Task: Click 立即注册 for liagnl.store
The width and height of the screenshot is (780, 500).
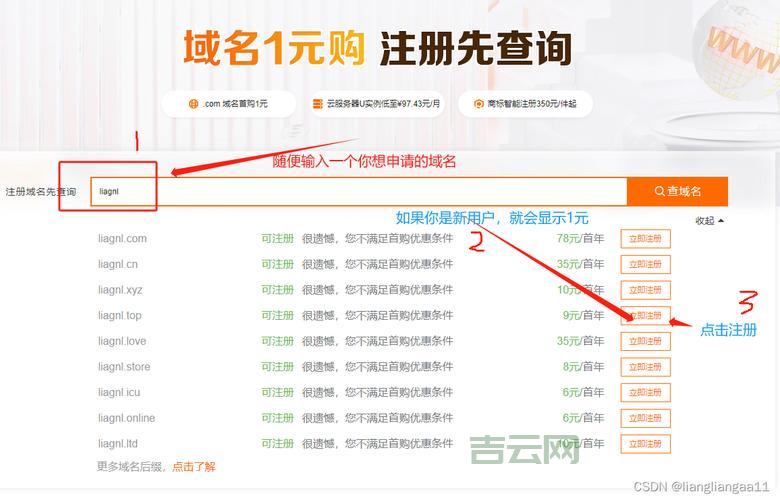Action: click(x=645, y=367)
